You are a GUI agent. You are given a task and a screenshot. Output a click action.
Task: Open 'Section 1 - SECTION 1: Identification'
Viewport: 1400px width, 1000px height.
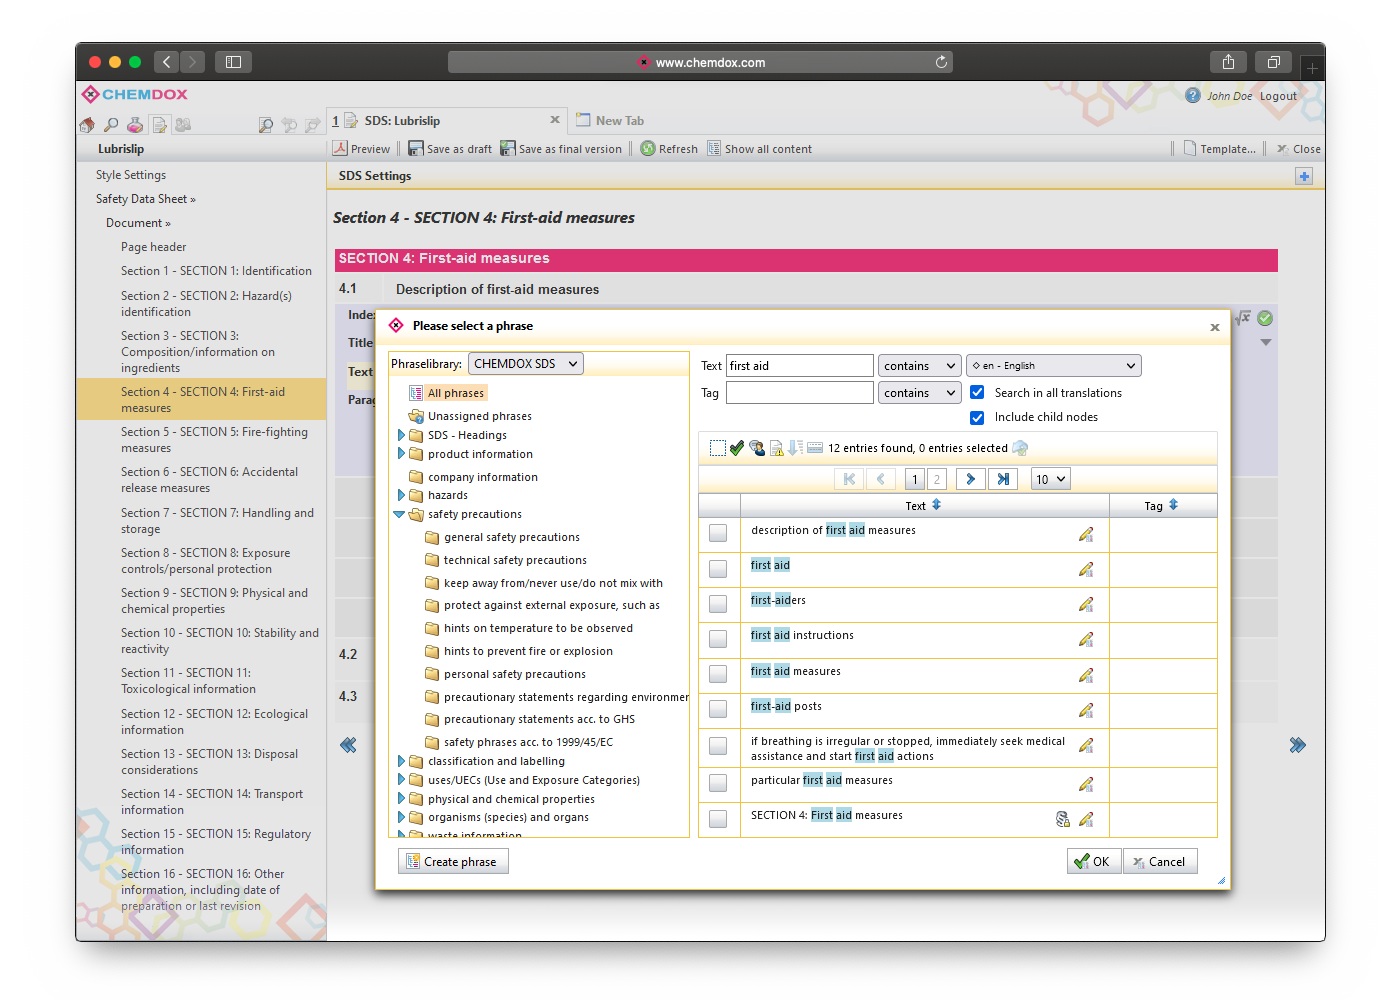click(x=216, y=271)
